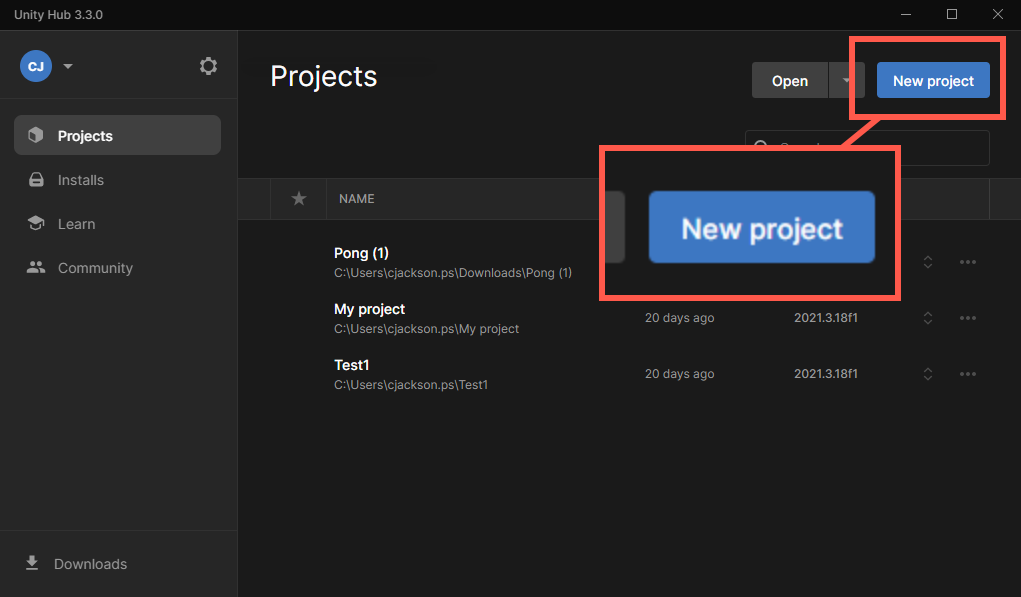Expand the Open button dropdown arrow
The image size is (1021, 597).
point(846,81)
